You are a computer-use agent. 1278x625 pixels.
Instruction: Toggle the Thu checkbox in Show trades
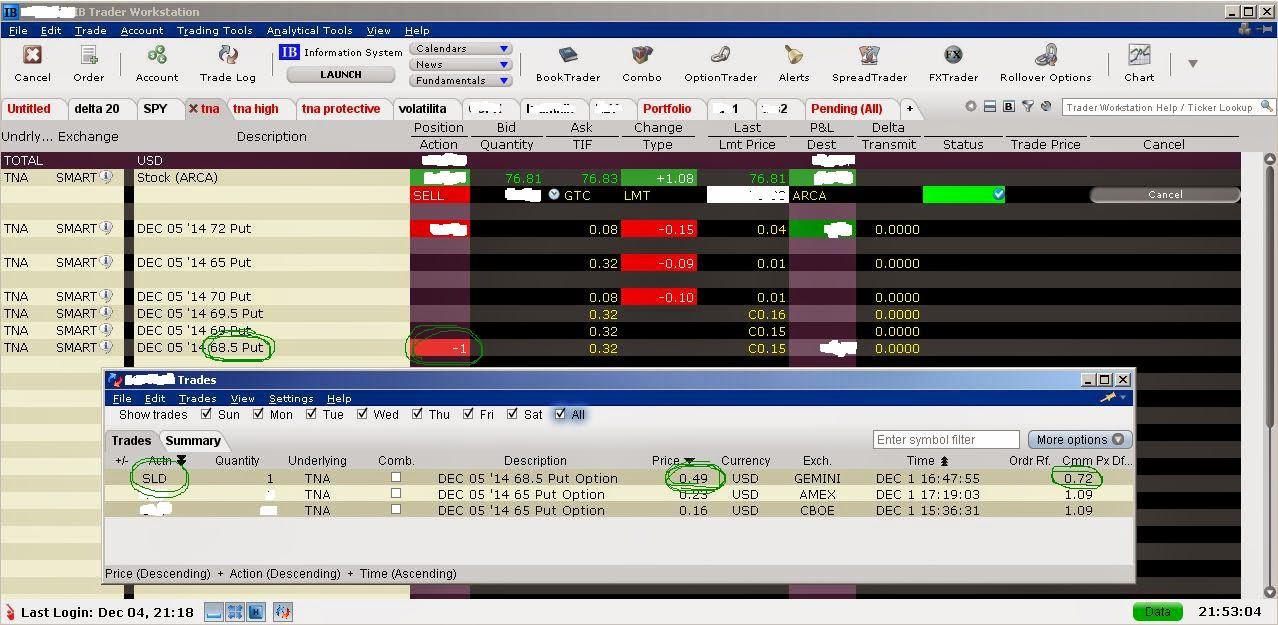tap(417, 414)
